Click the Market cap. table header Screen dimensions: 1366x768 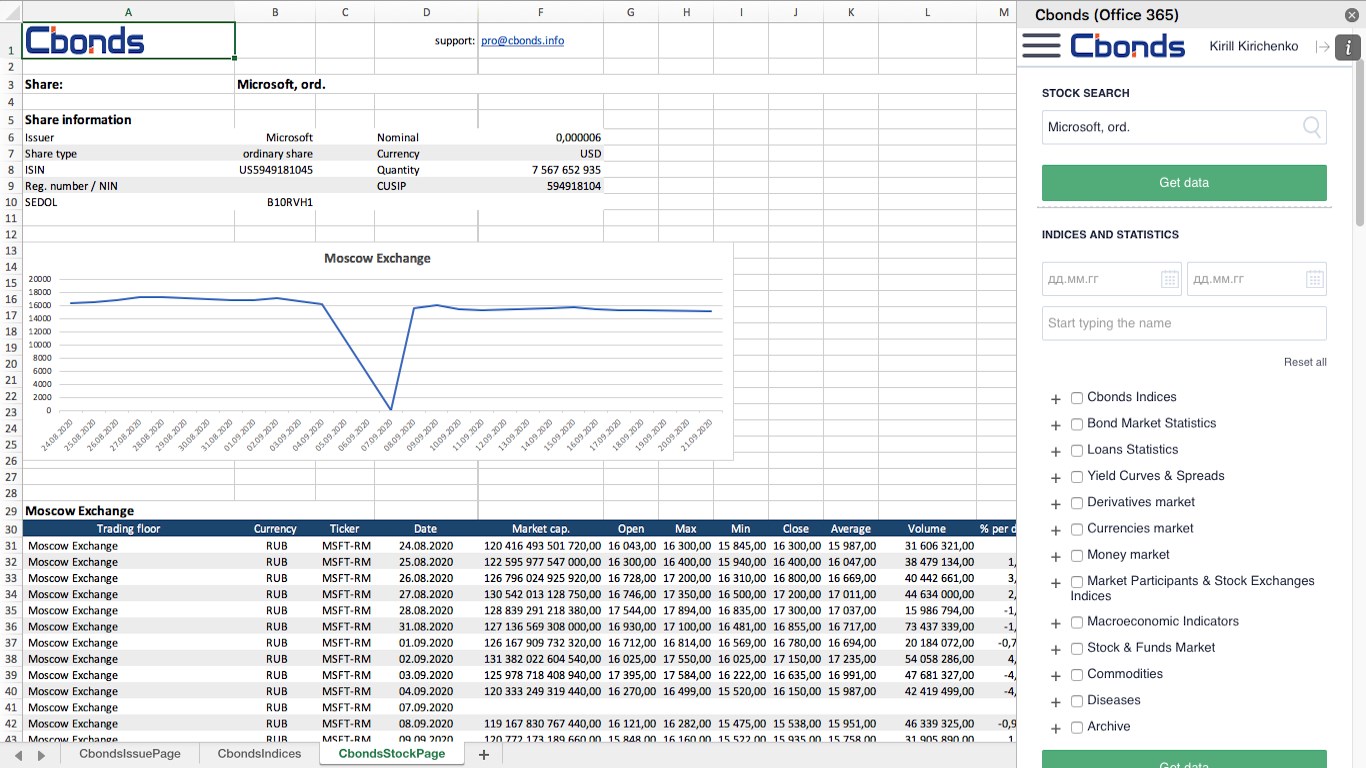pyautogui.click(x=540, y=529)
